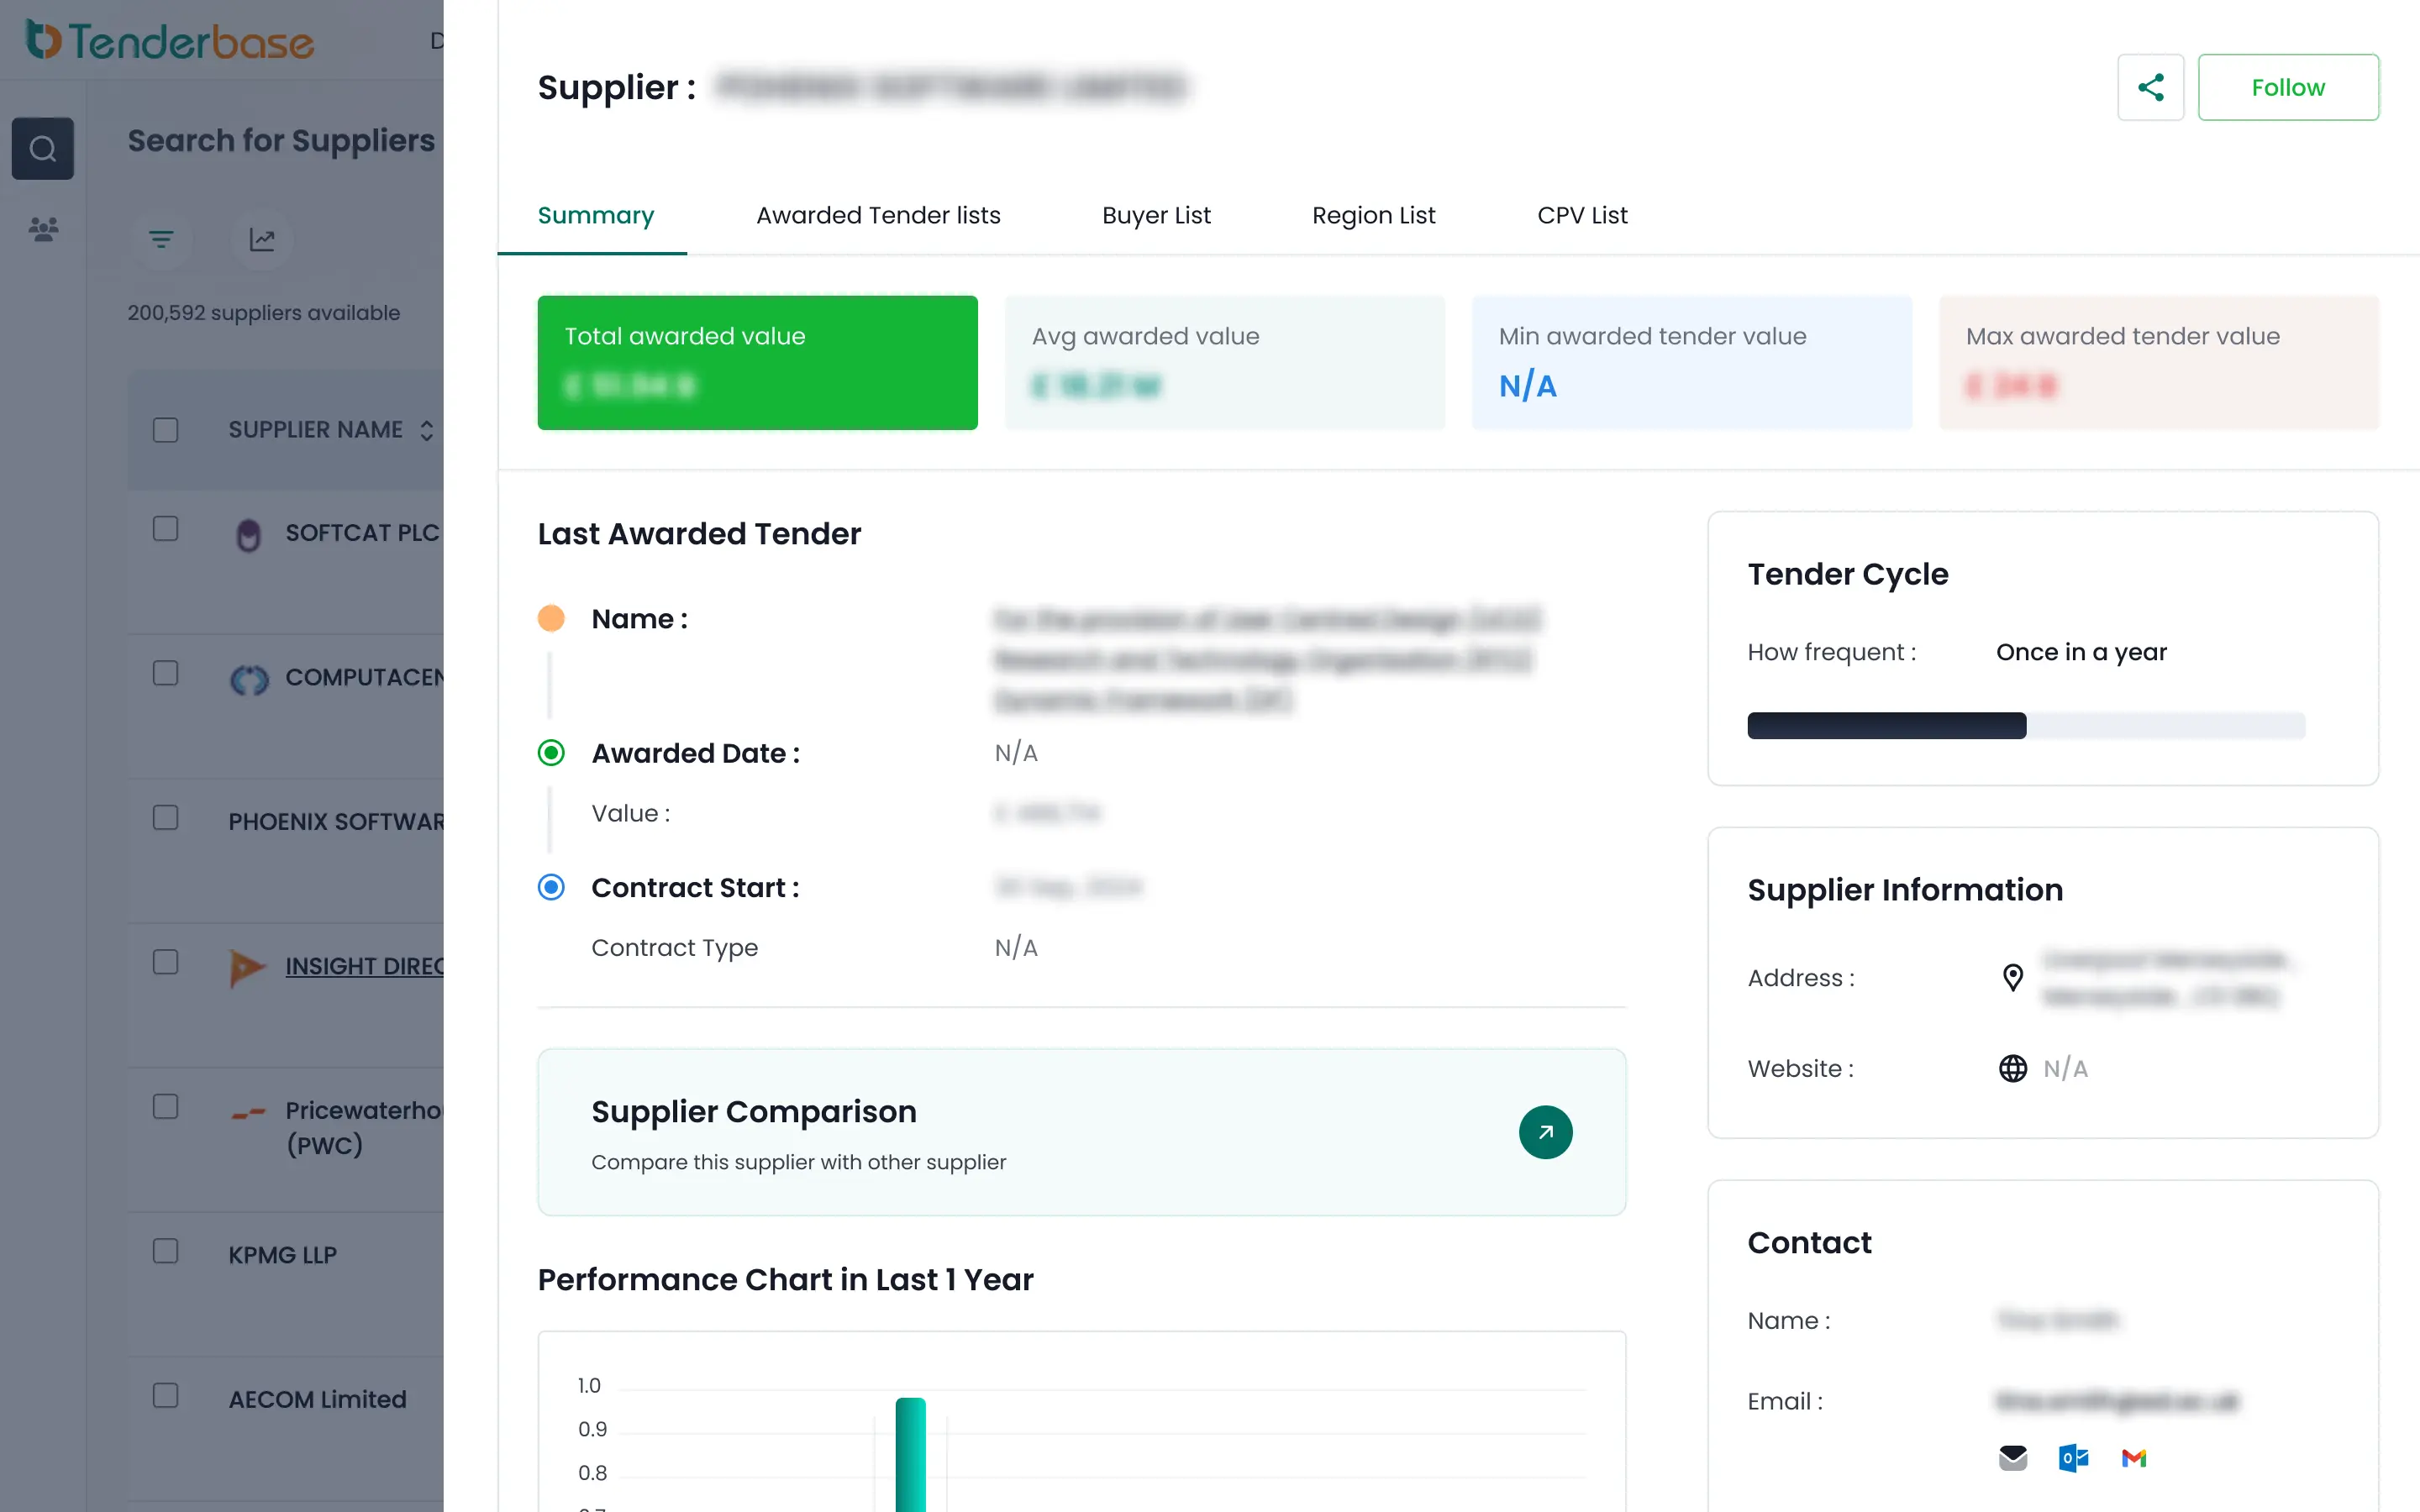
Task: Go to CPV List tab
Action: point(1581,215)
